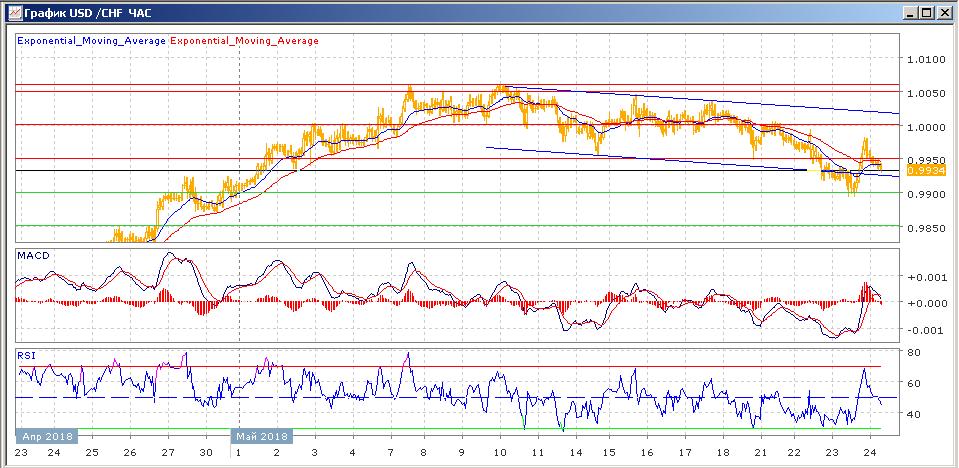This screenshot has width=959, height=468.
Task: Click the MACD +0.001 scale label
Action: tap(922, 277)
